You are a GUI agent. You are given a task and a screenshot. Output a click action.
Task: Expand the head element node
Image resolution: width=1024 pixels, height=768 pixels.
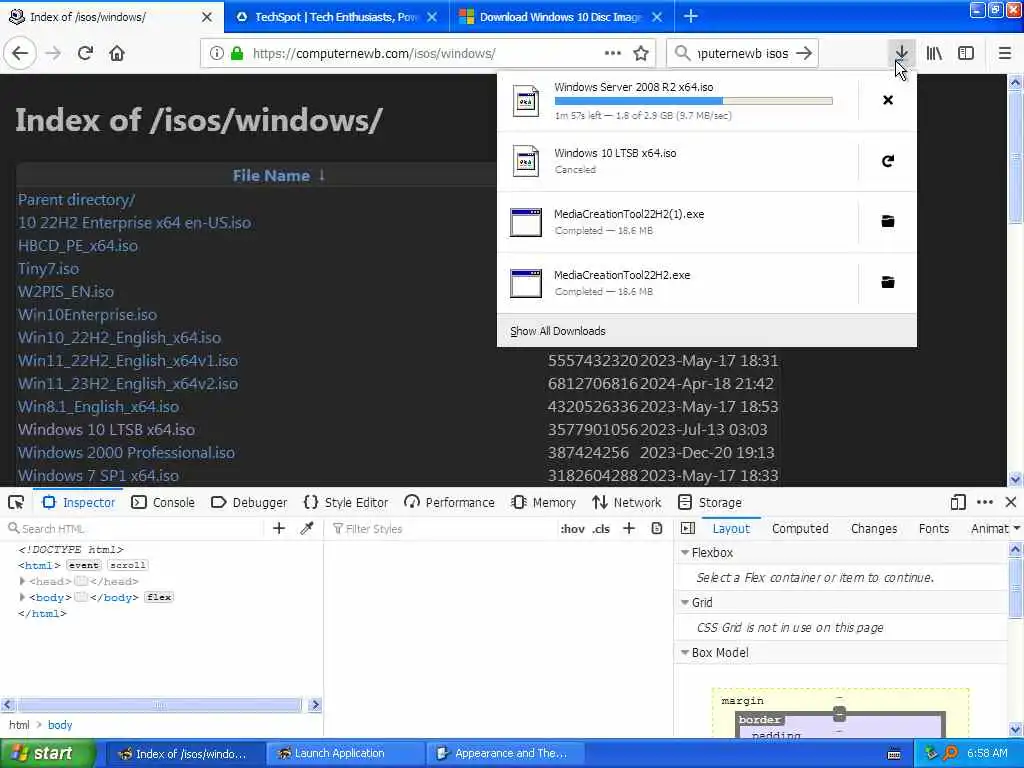pos(22,581)
